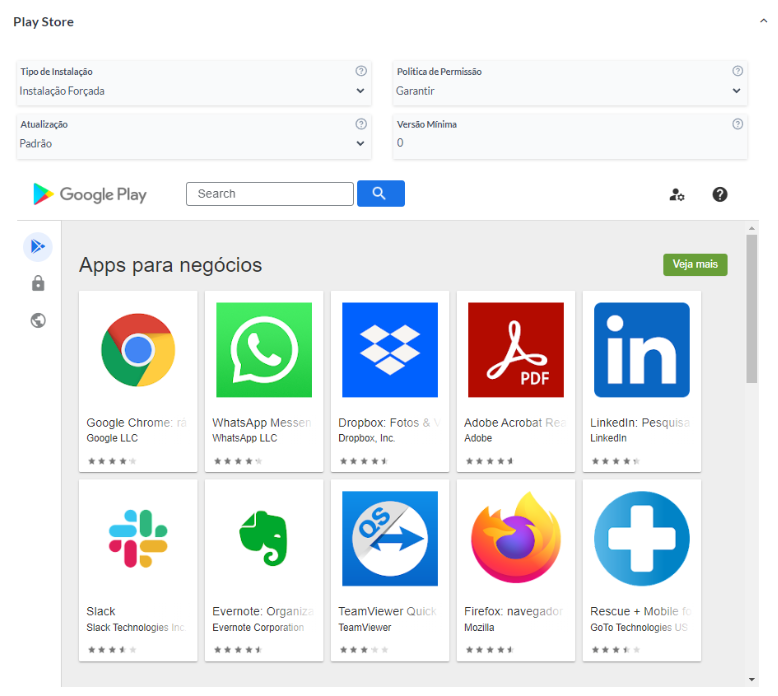
Task: Click the Evernote Corporation developer name
Action: pos(258,628)
